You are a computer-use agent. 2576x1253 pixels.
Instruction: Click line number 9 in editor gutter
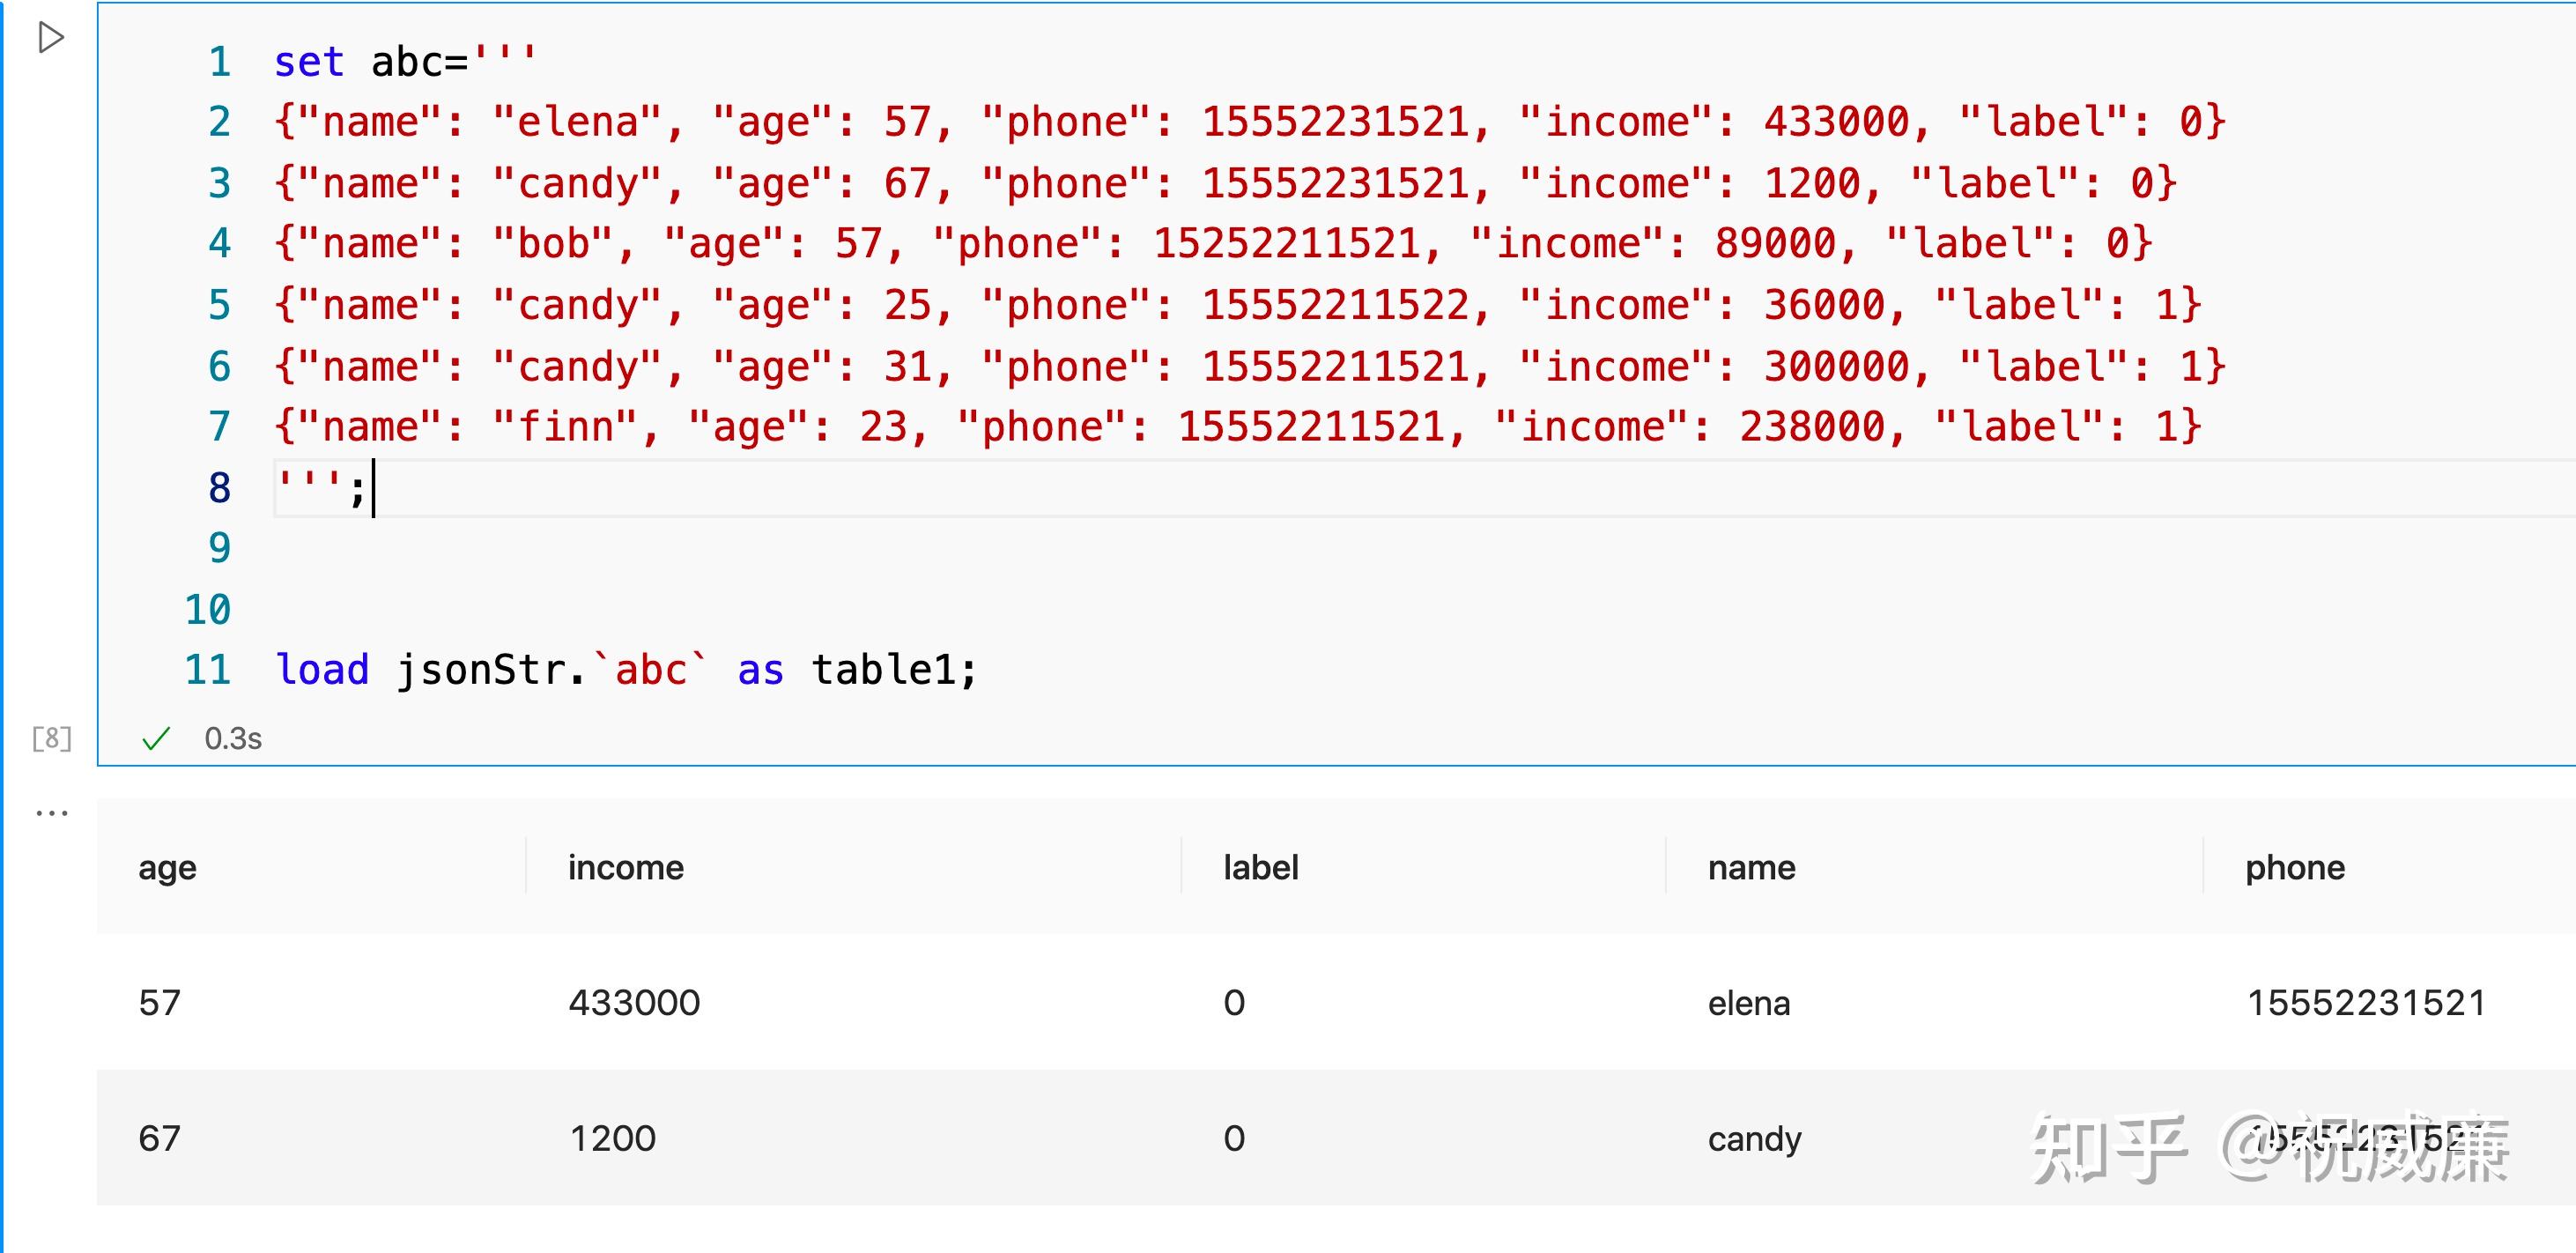pyautogui.click(x=219, y=548)
